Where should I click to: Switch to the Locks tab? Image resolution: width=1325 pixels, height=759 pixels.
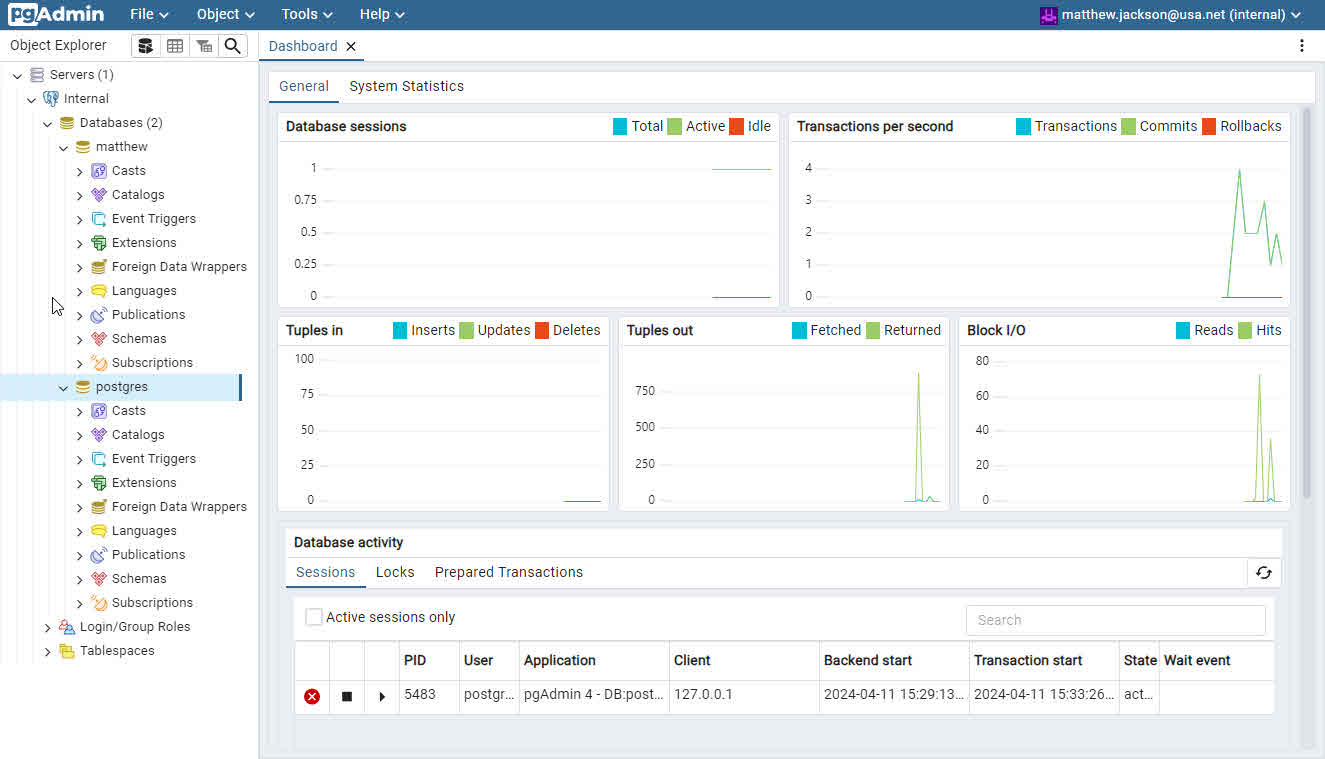coord(395,572)
